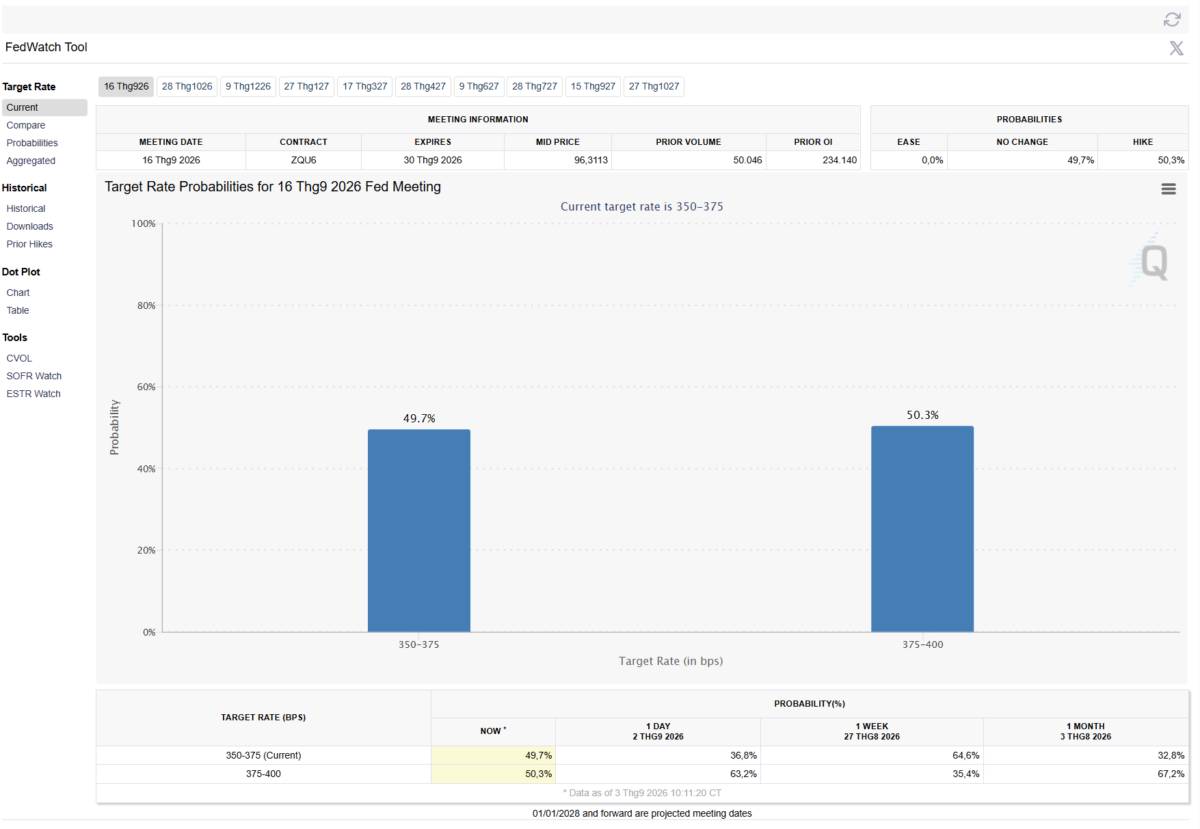Click the '1 MONTH 3 THG8 2026' column header
The height and width of the screenshot is (829, 1200).
(x=1086, y=731)
